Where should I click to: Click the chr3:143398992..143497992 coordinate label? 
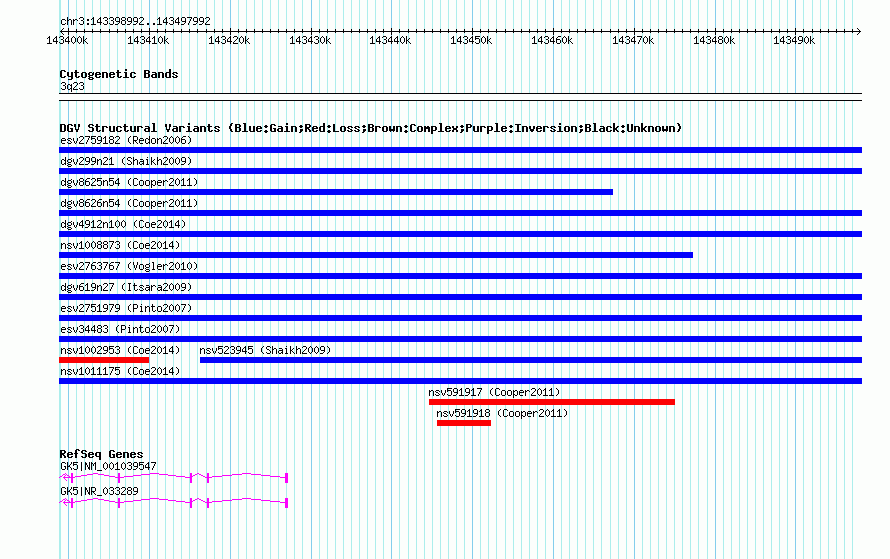coord(135,21)
